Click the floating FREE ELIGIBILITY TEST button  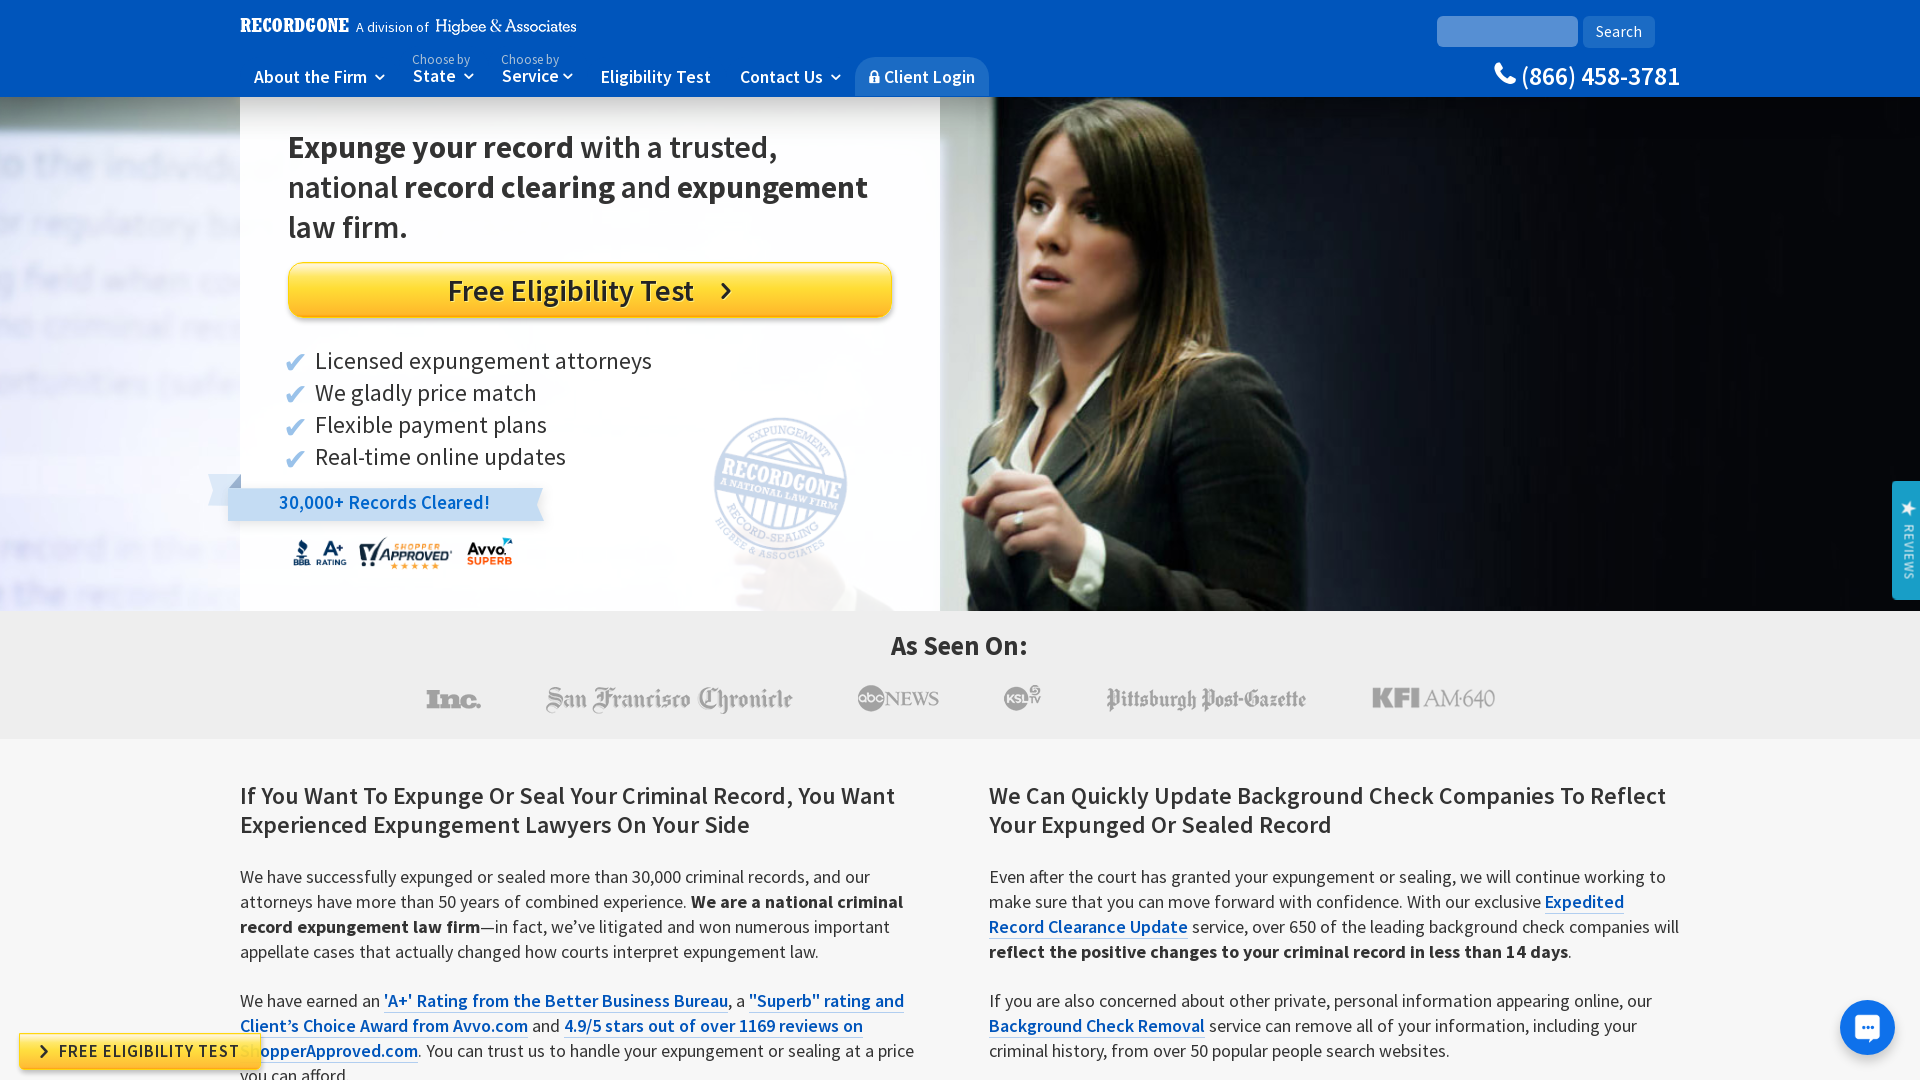pos(140,1051)
